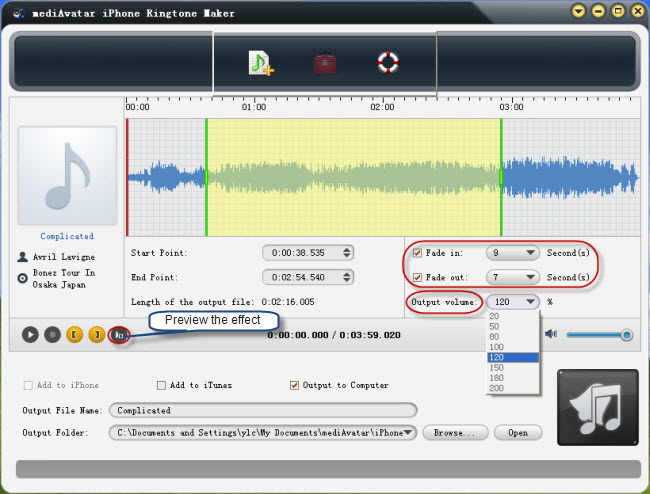Adjust End Point stepper arrows
Screen dimensions: 650x494
coord(347,277)
